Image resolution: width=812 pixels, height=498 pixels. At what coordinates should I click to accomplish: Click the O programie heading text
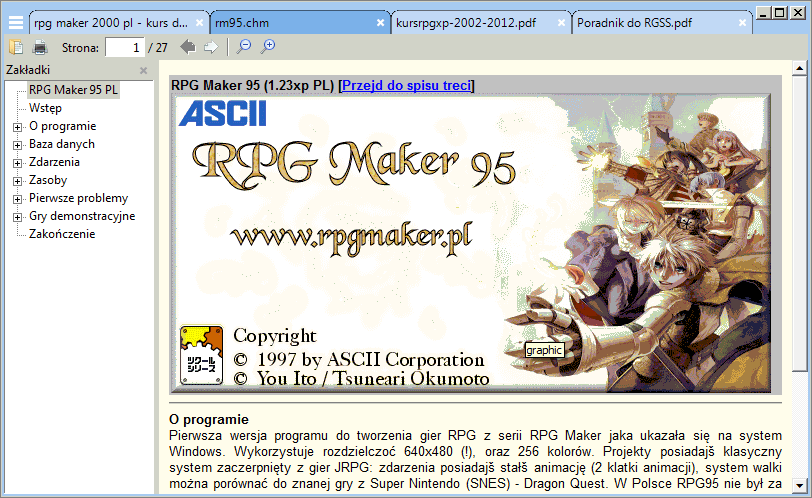tap(209, 419)
